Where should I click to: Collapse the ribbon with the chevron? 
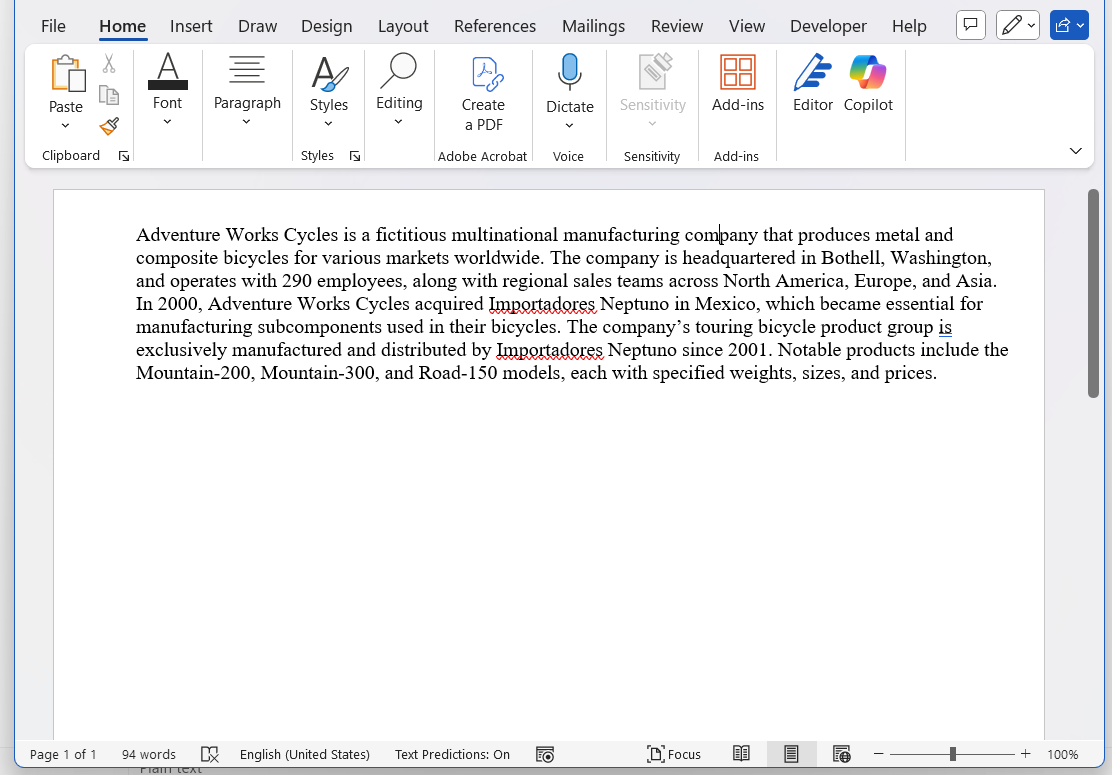1076,151
